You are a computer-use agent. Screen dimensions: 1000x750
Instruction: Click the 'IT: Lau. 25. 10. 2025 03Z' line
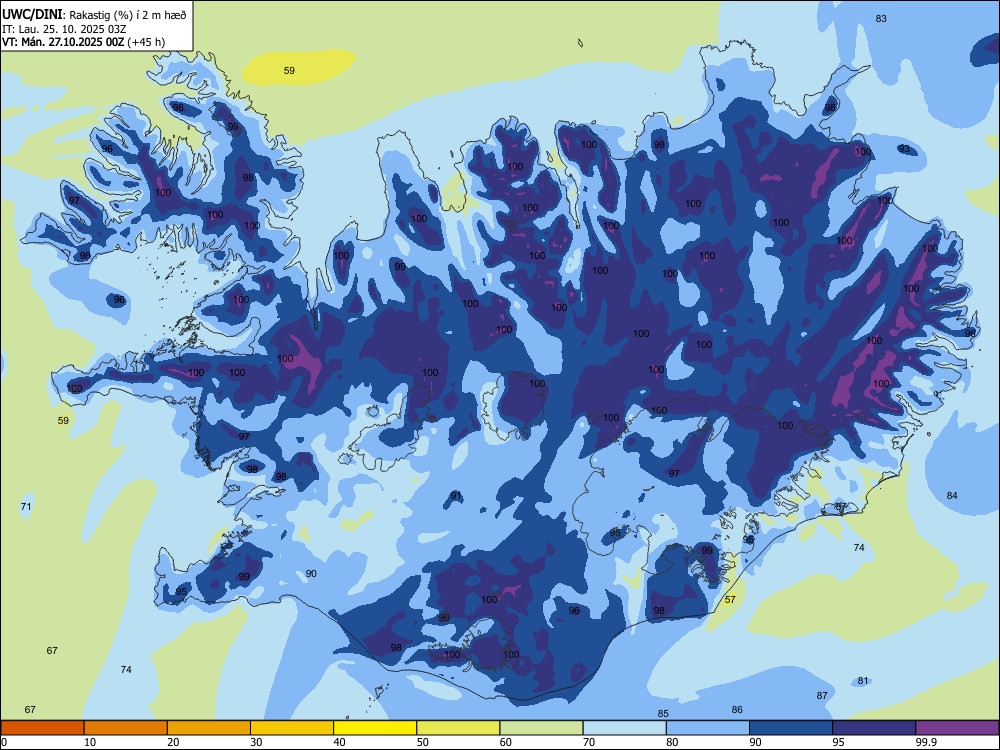point(64,29)
